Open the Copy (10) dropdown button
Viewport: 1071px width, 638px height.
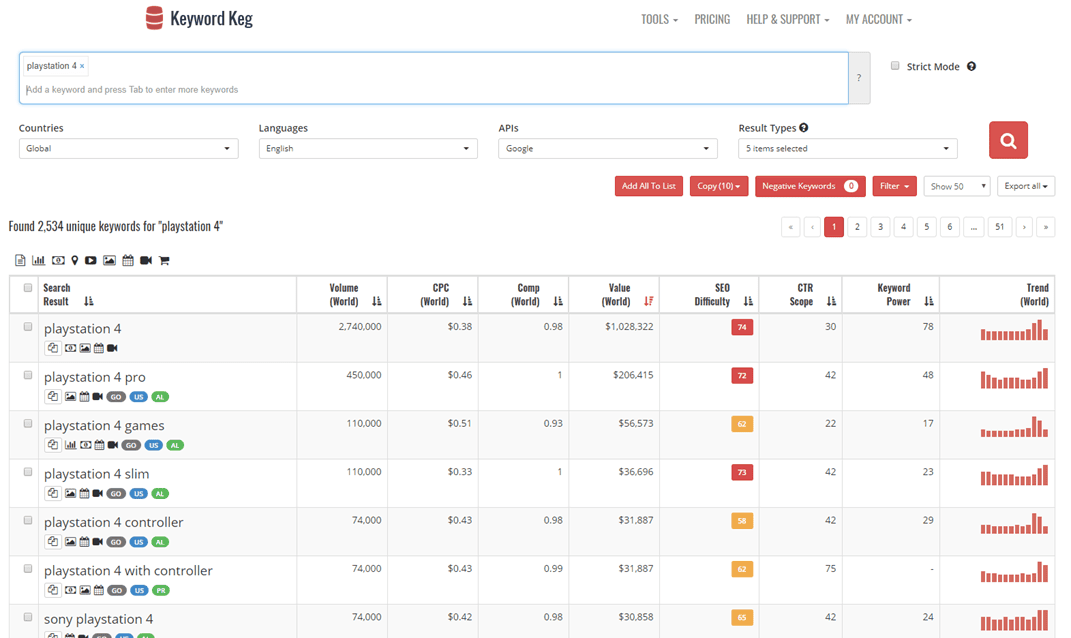pyautogui.click(x=719, y=186)
